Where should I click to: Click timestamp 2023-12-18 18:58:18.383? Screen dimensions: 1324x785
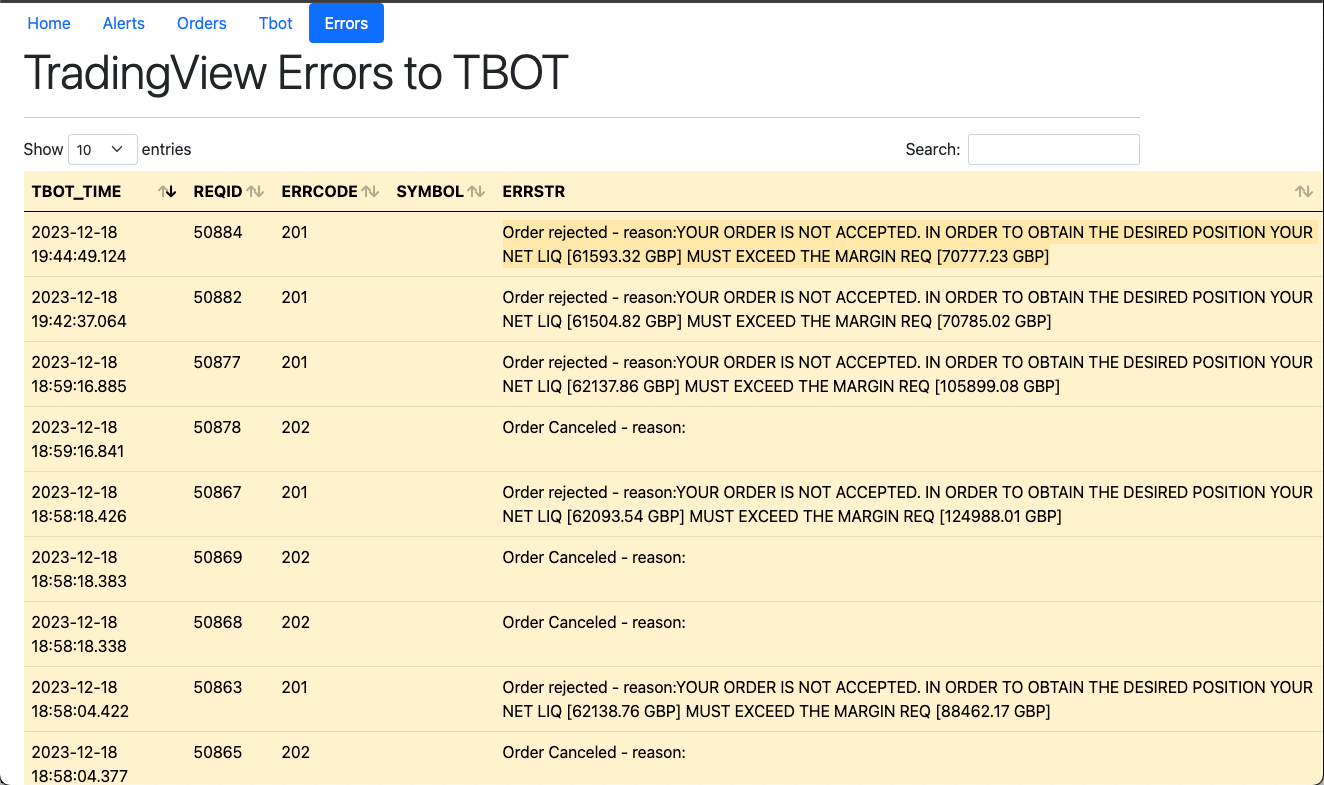[x=79, y=569]
